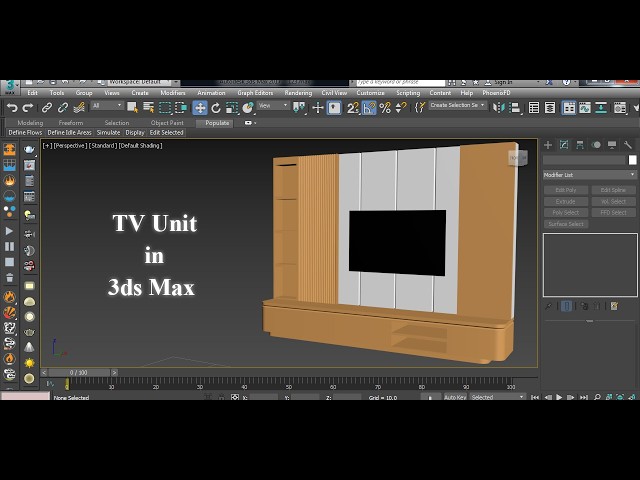640x480 pixels.
Task: Open the Create command panel tab
Action: click(x=548, y=145)
